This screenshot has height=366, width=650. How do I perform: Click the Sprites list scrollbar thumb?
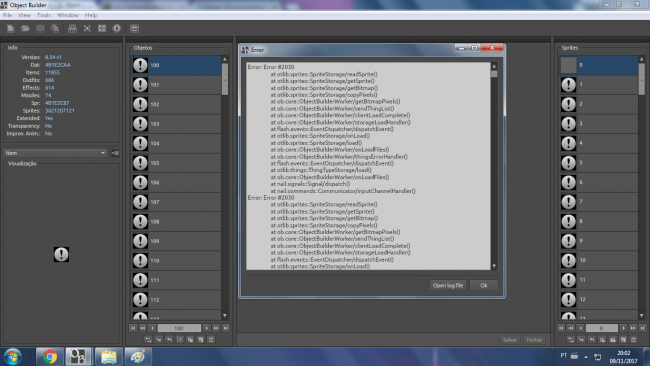point(641,79)
